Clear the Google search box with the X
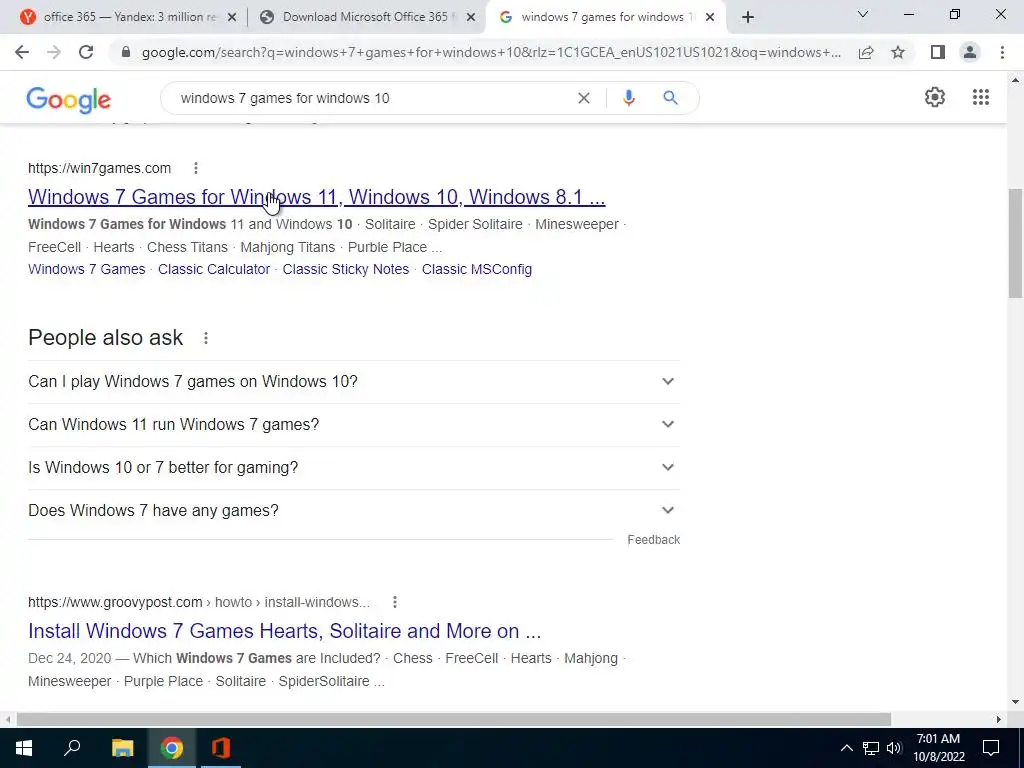 click(584, 98)
